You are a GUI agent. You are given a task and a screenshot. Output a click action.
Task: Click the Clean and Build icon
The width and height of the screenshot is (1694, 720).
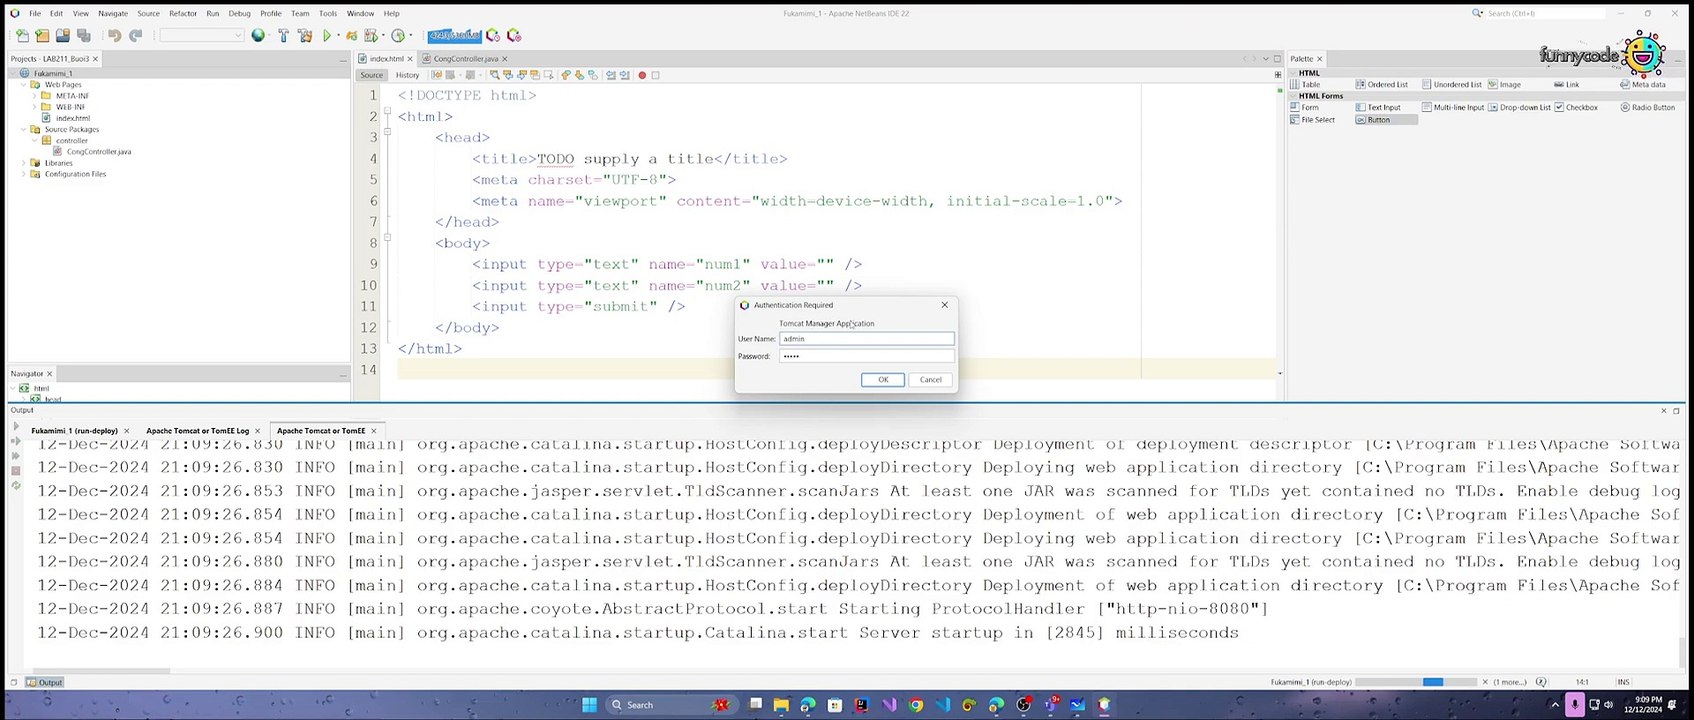point(304,36)
